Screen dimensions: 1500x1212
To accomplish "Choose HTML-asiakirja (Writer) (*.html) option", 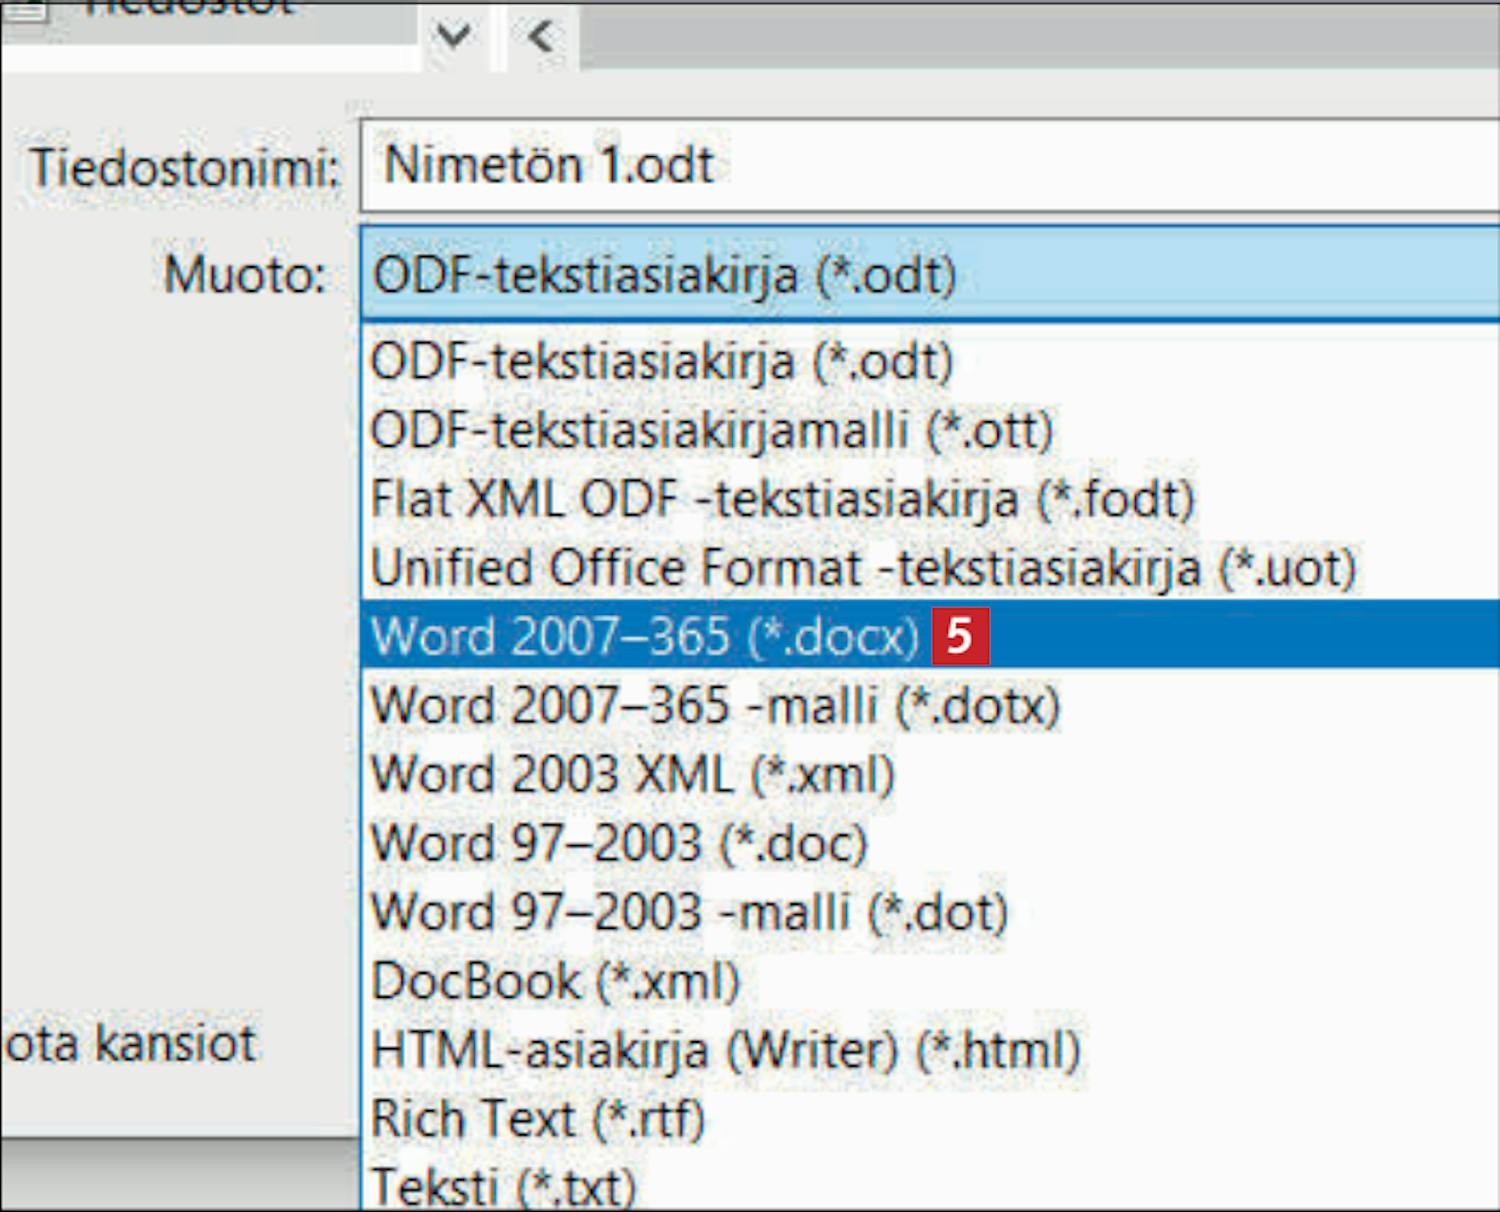I will pos(726,1050).
